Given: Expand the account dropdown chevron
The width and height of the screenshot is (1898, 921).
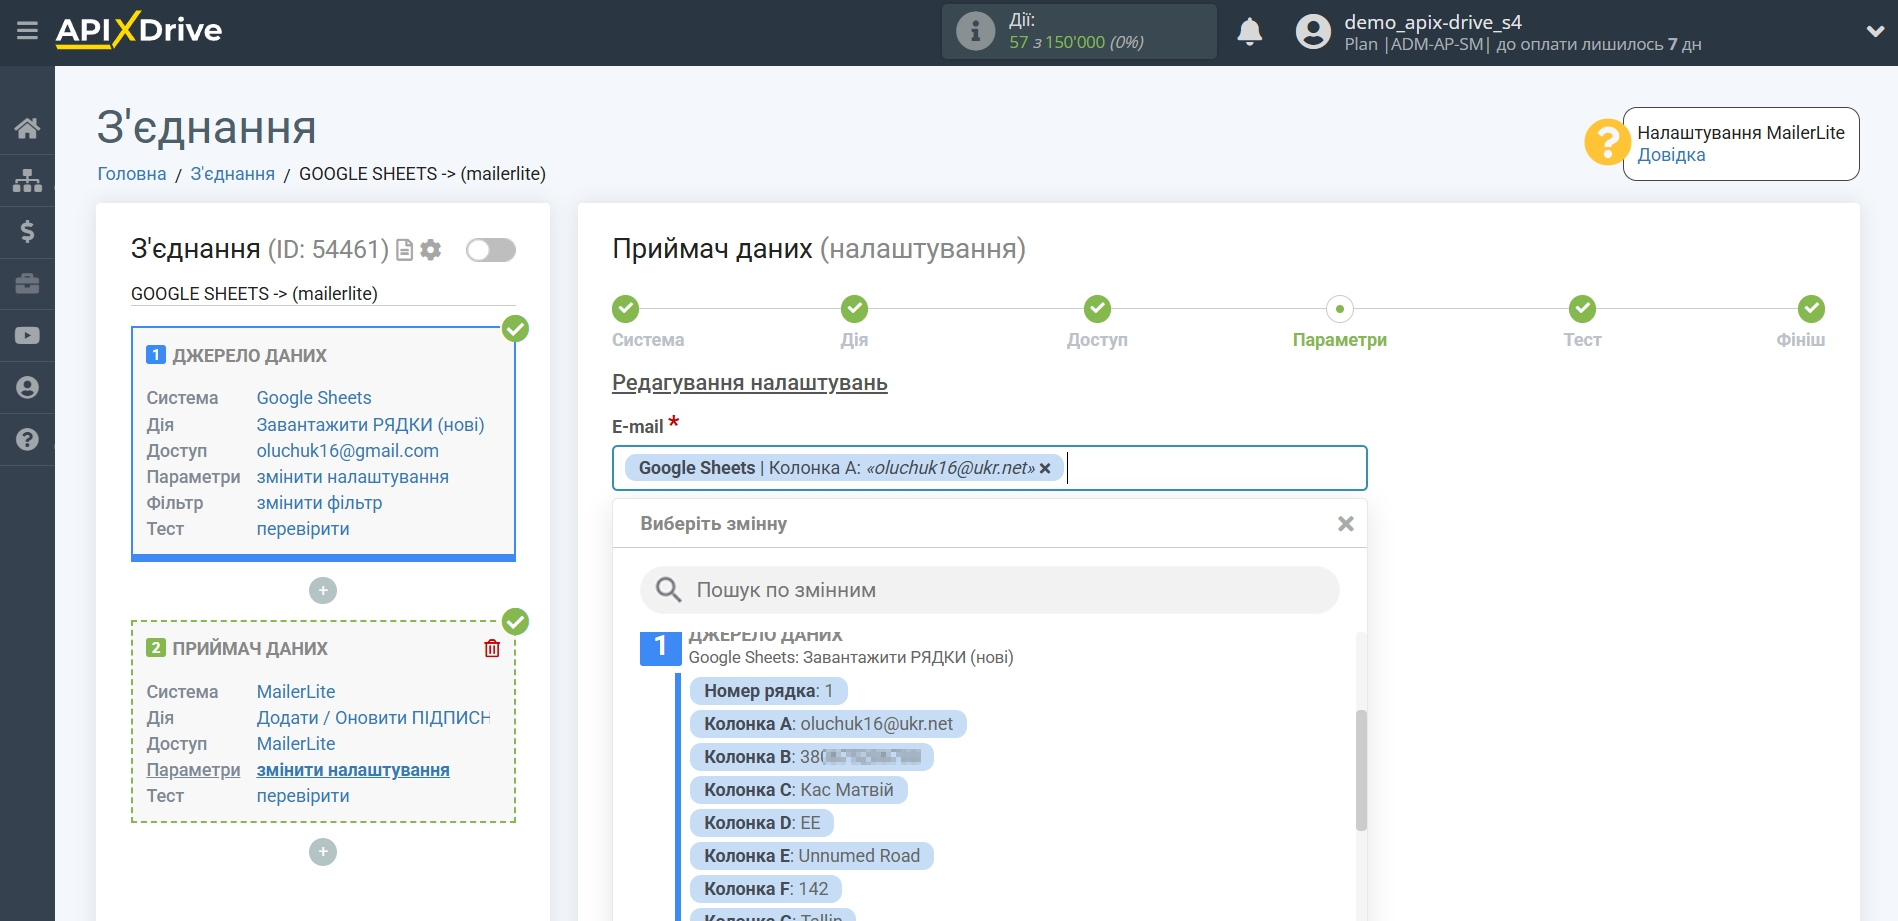Looking at the screenshot, I should coord(1875,32).
